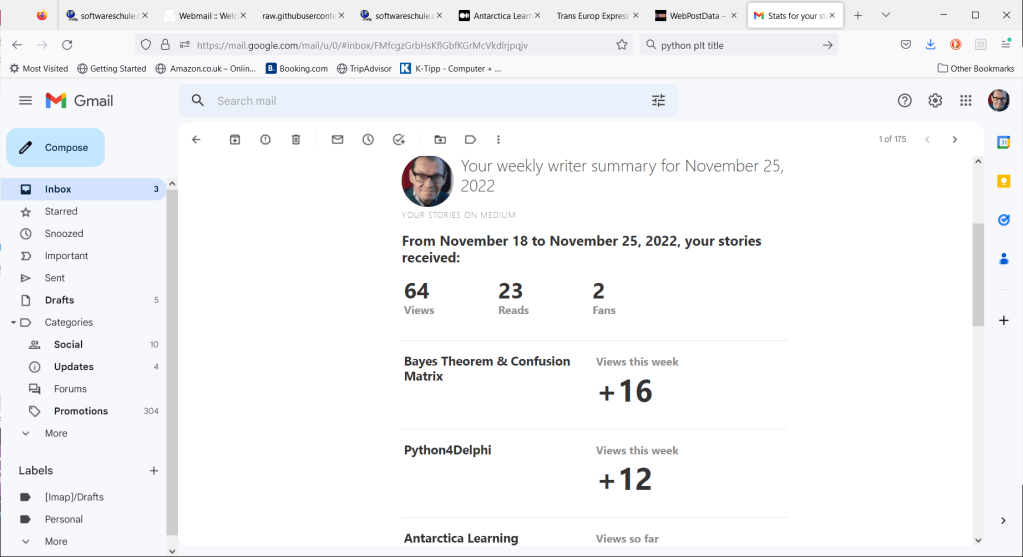The height and width of the screenshot is (557, 1023).
Task: Snooze this email with the clock icon
Action: [368, 140]
